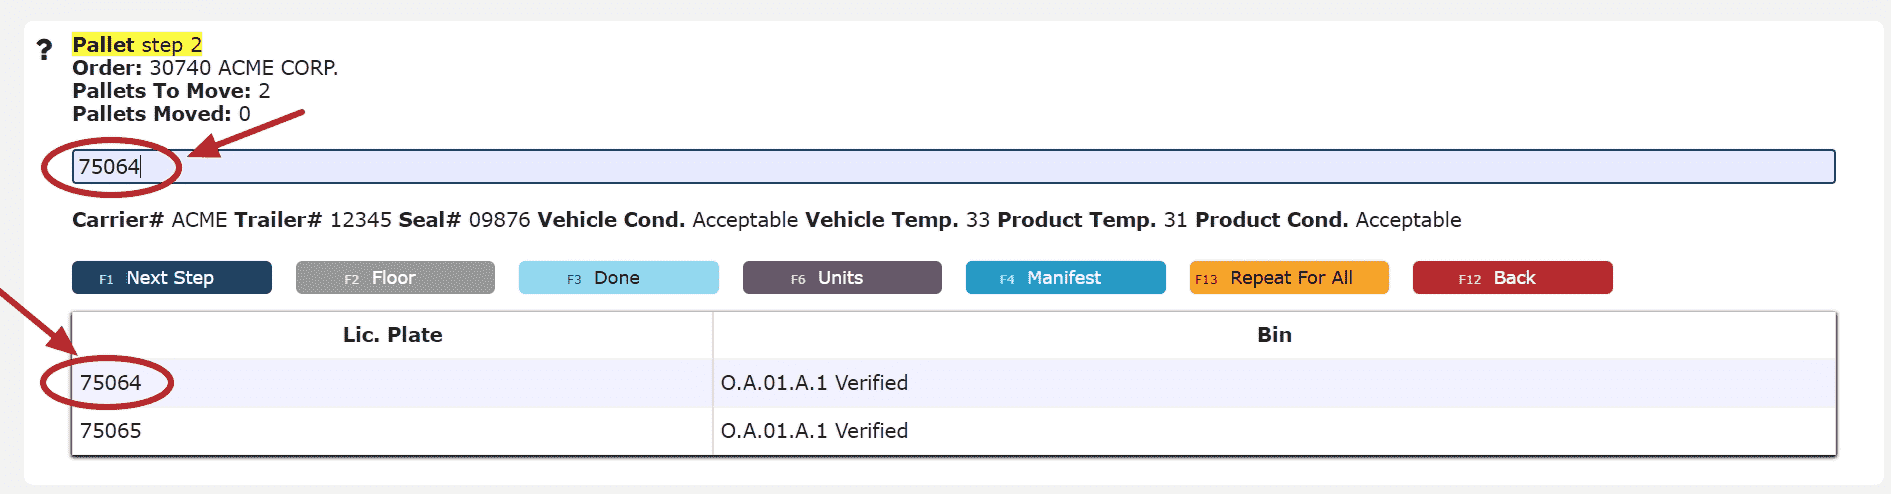Viewport: 1891px width, 494px height.
Task: Click the light blue F3 Done button
Action: click(x=619, y=278)
